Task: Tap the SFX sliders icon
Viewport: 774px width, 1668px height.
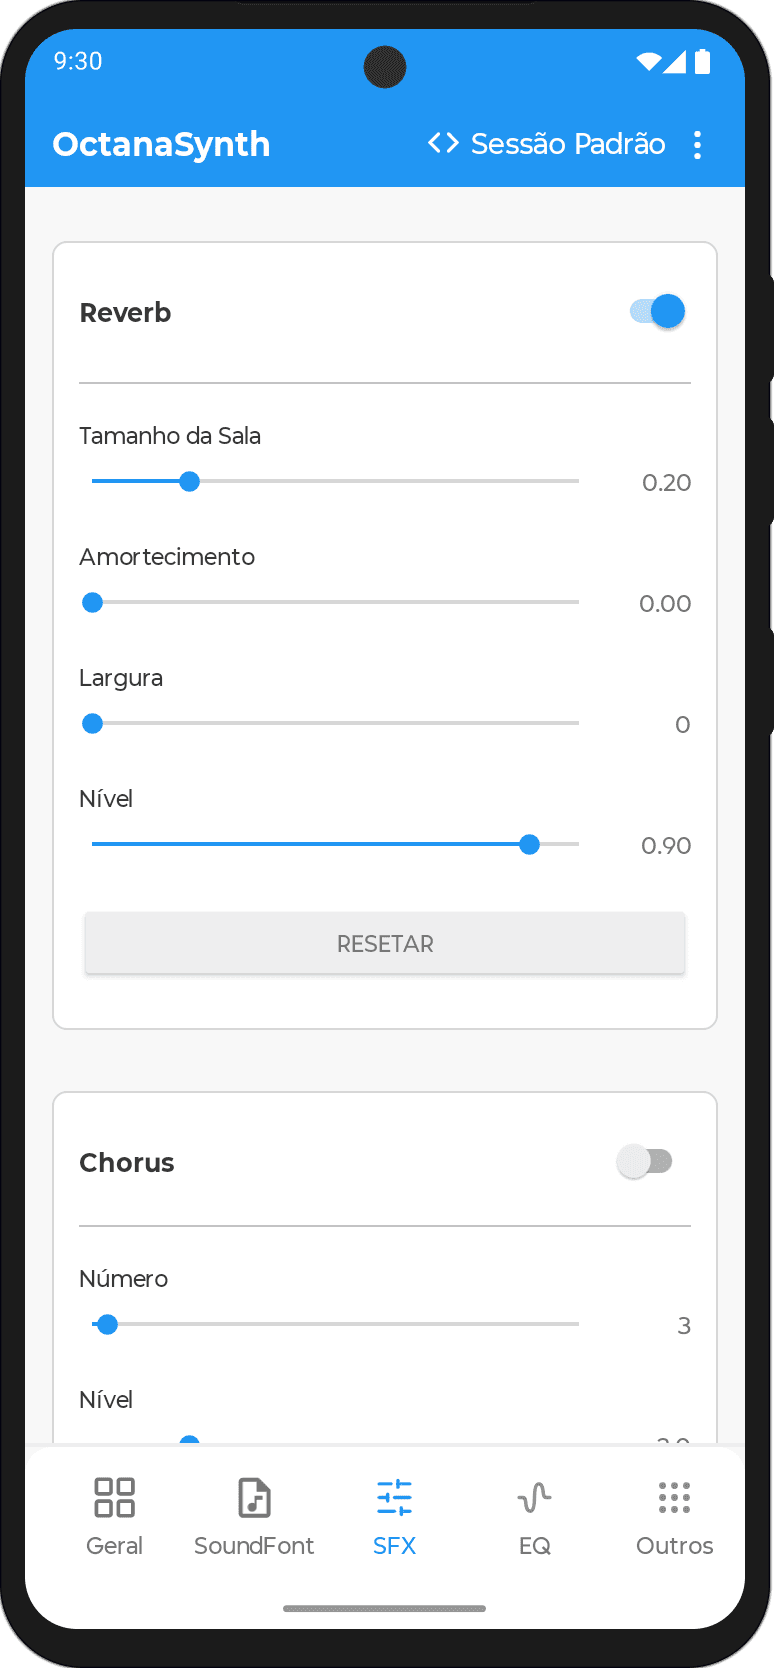Action: (x=394, y=1498)
